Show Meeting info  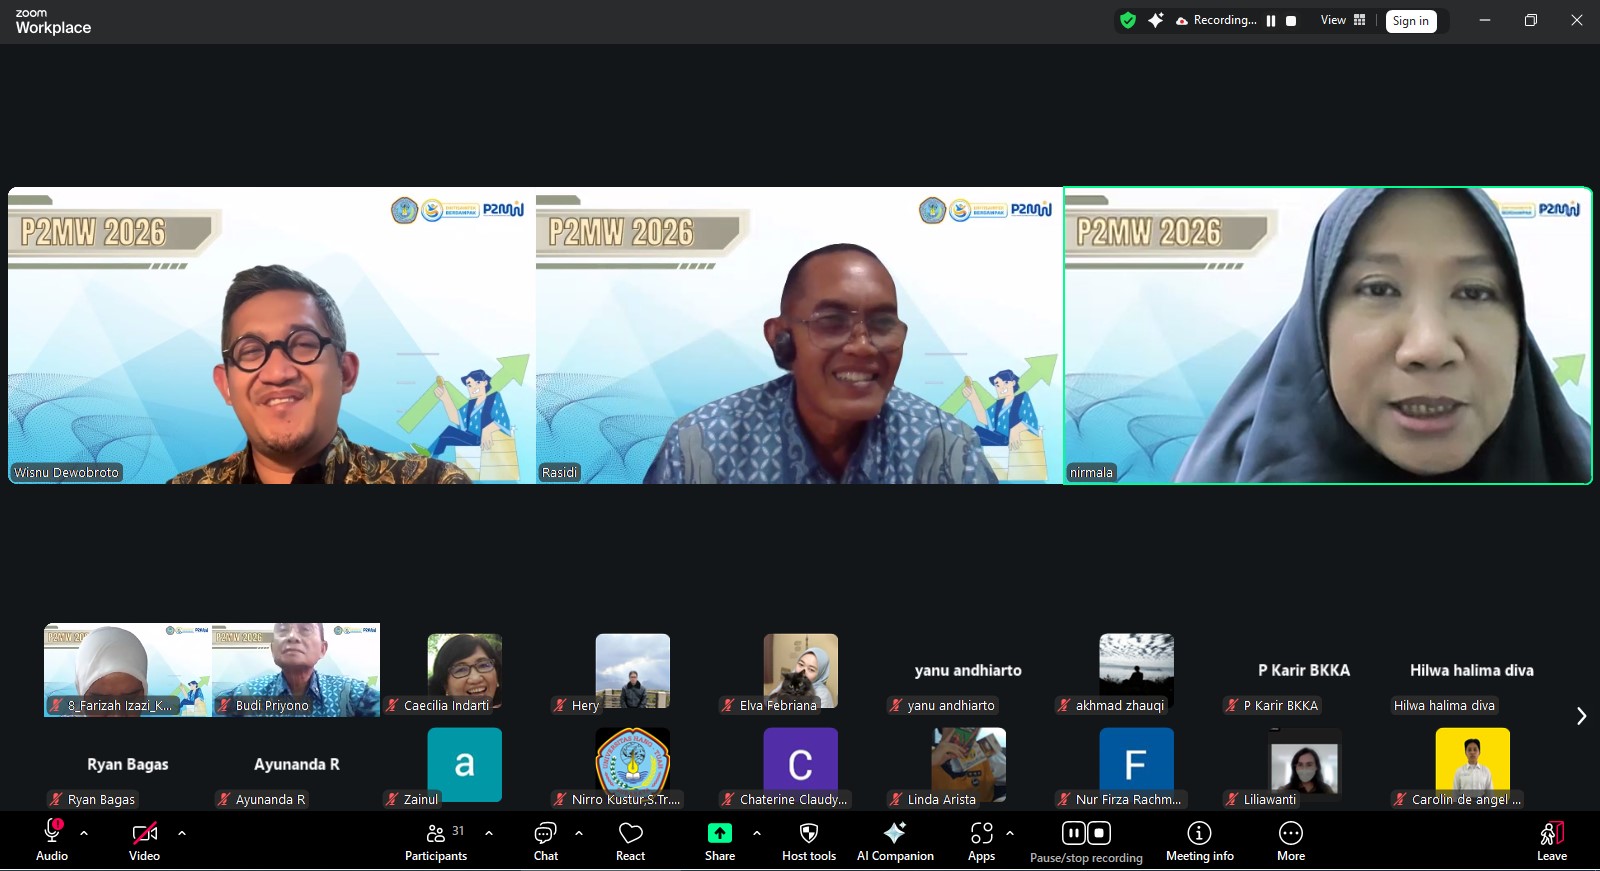[1199, 840]
